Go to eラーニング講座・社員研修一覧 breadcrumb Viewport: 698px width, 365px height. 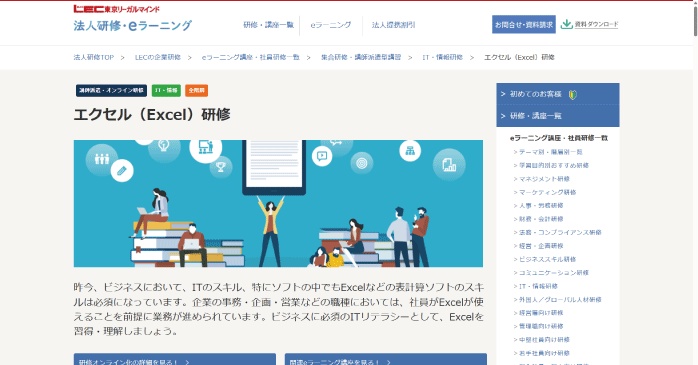click(251, 57)
